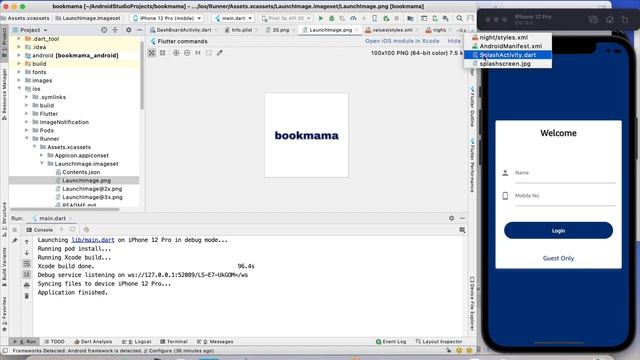Expand the .dart_tool folder

coord(19,39)
